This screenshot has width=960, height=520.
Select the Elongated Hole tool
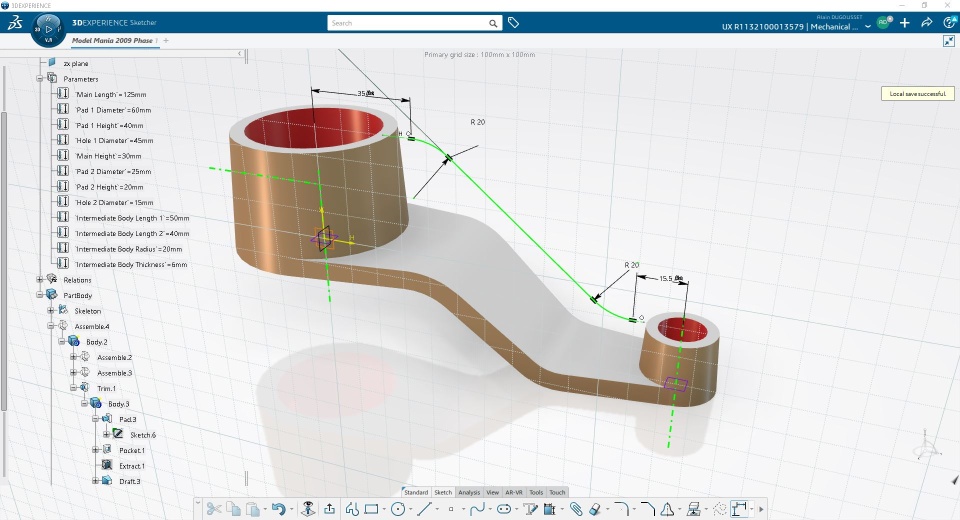click(x=504, y=509)
